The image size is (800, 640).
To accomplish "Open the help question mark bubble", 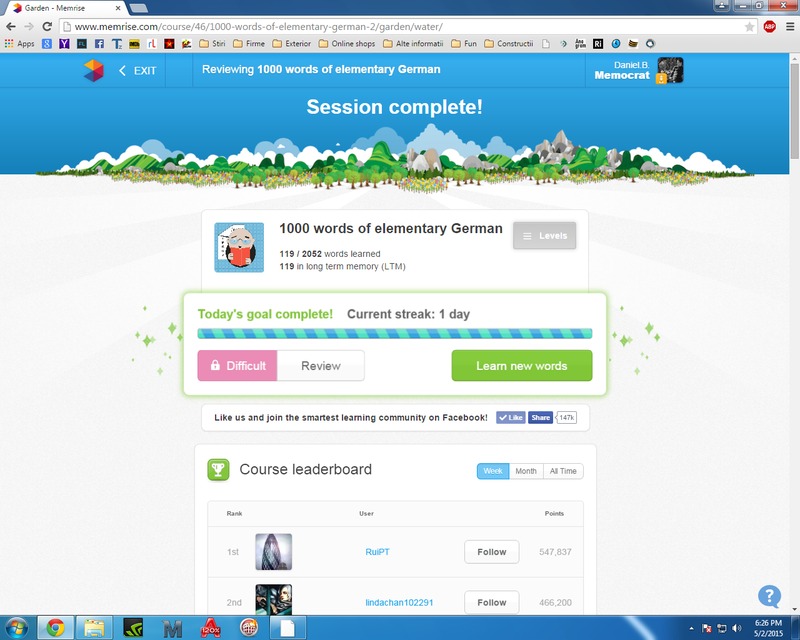I will pos(769,596).
